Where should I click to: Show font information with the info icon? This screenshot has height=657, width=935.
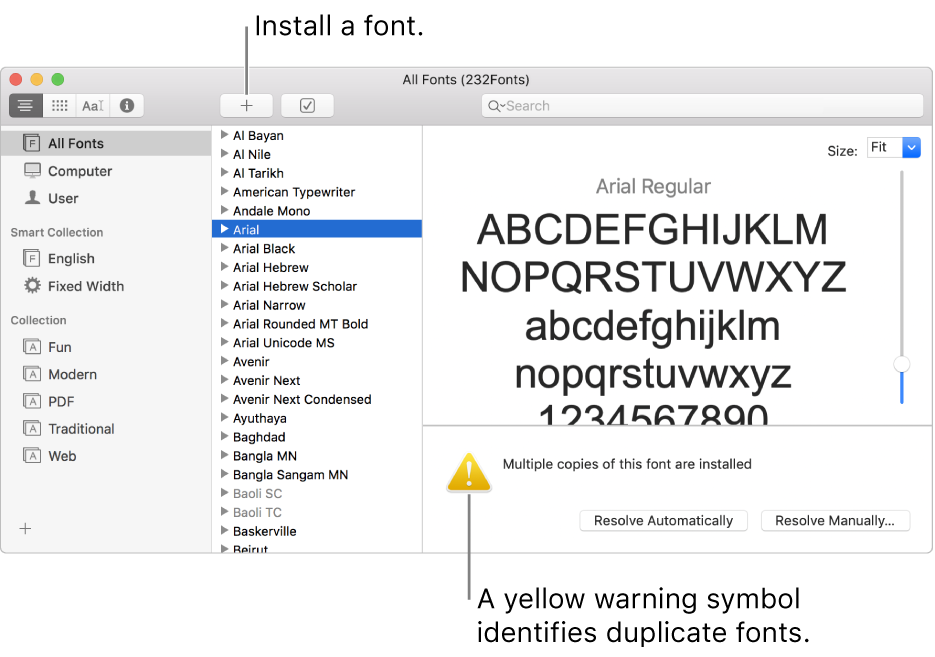(126, 106)
